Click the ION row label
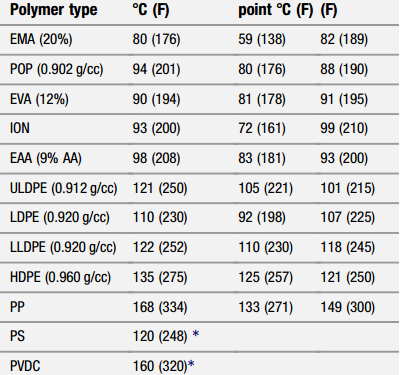The width and height of the screenshot is (400, 375). 20,128
